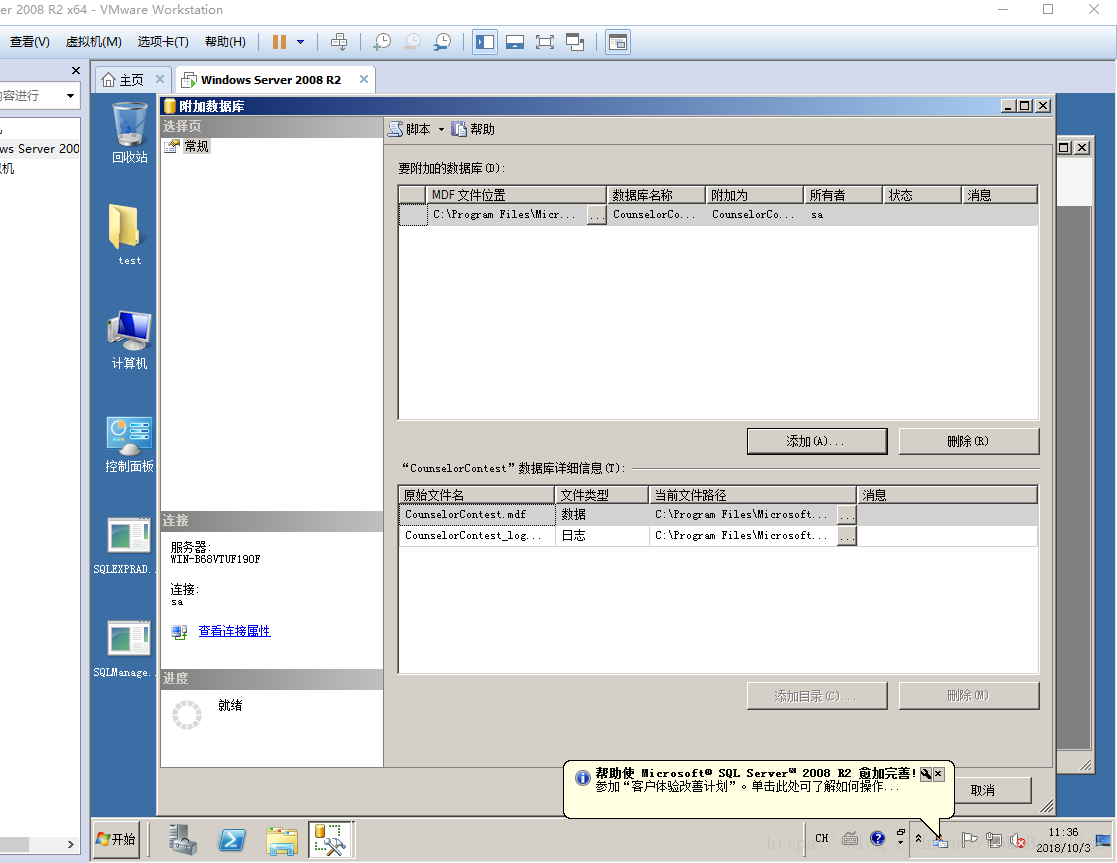Open Server Manager from the taskbar
The width and height of the screenshot is (1117, 863).
[x=183, y=839]
